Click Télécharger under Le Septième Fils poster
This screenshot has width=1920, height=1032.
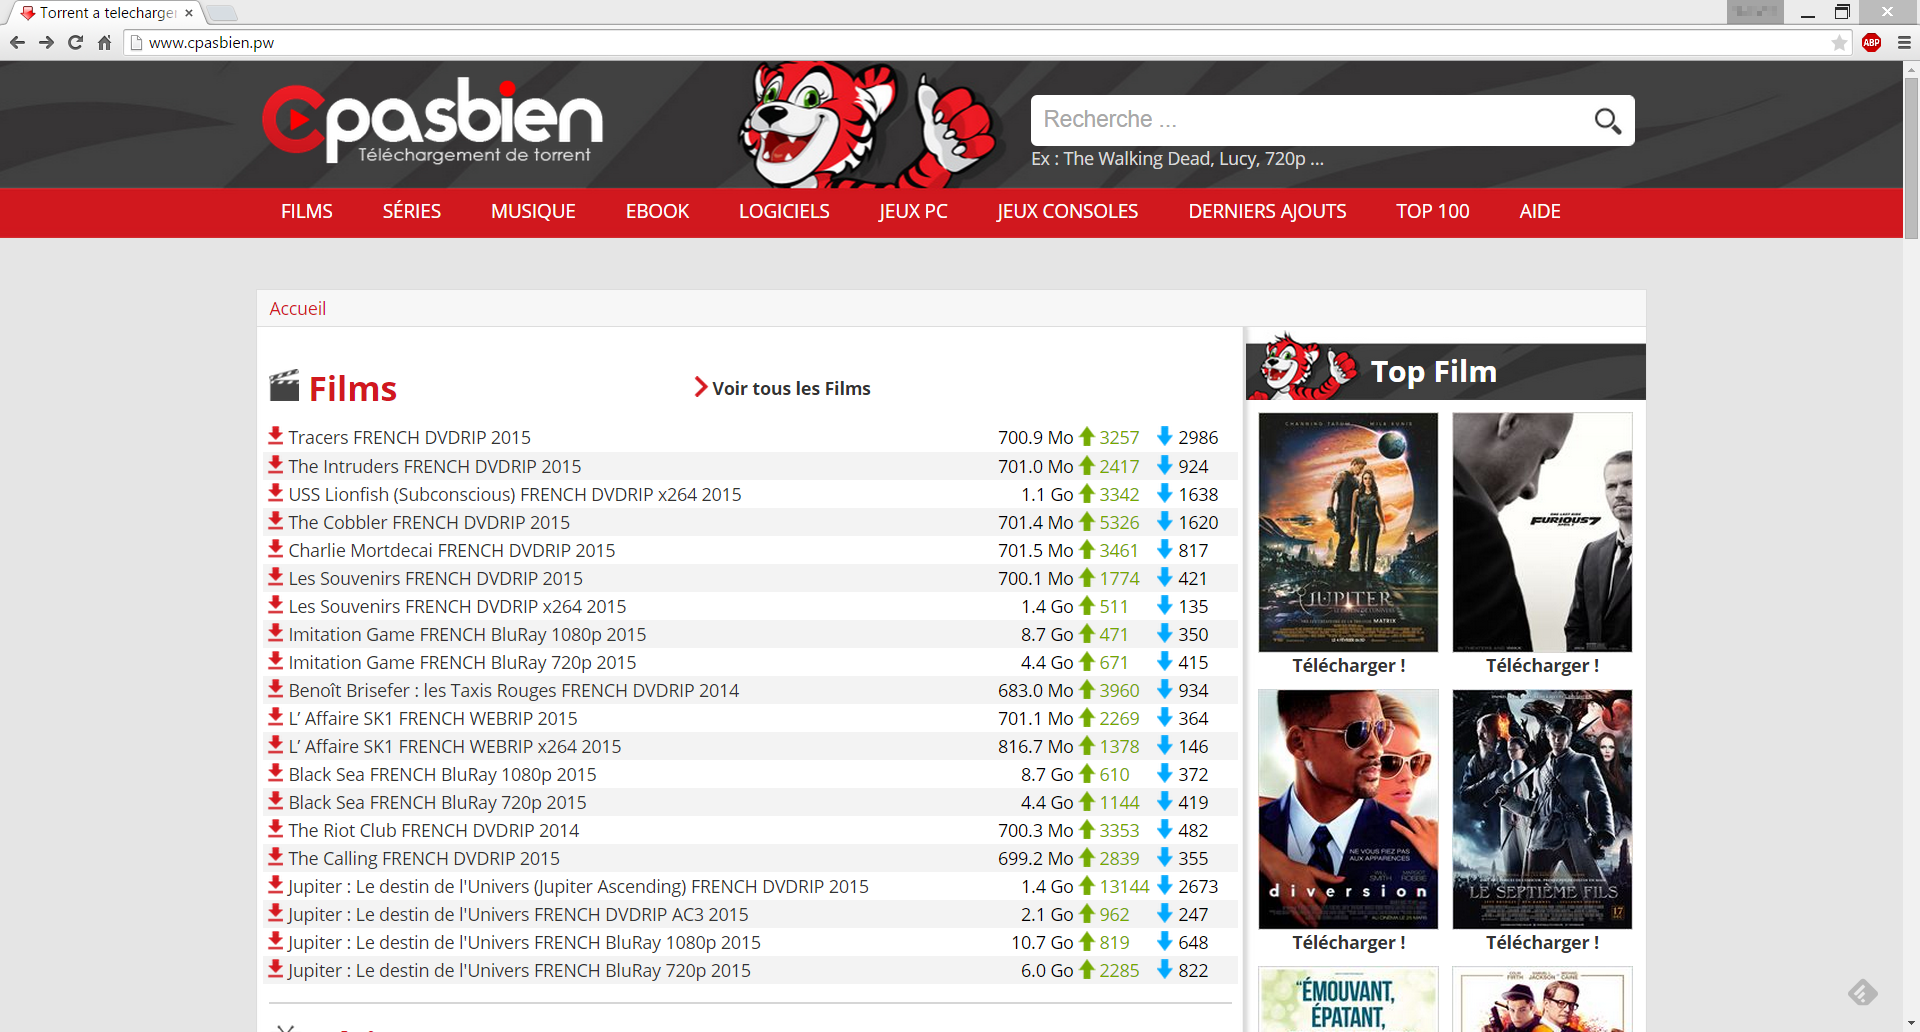pyautogui.click(x=1542, y=942)
